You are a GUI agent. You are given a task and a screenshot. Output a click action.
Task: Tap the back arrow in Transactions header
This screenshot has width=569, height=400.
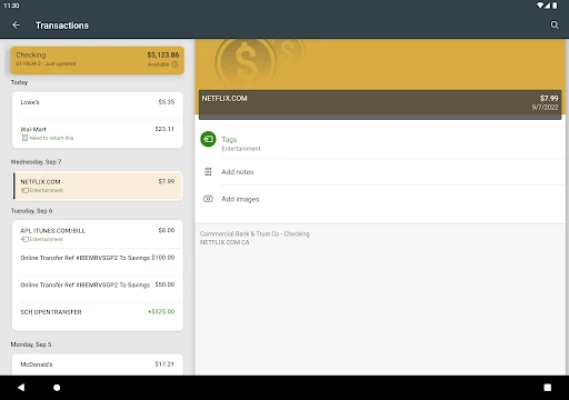coord(16,25)
